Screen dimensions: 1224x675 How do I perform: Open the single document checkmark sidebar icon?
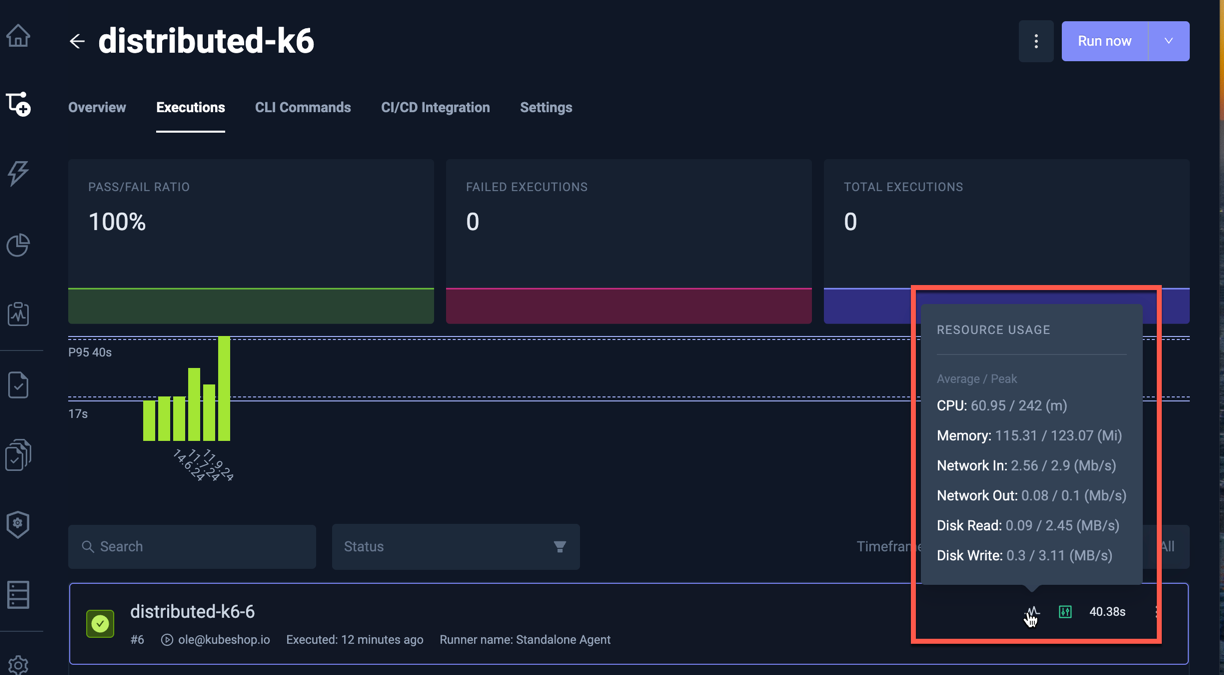[18, 385]
